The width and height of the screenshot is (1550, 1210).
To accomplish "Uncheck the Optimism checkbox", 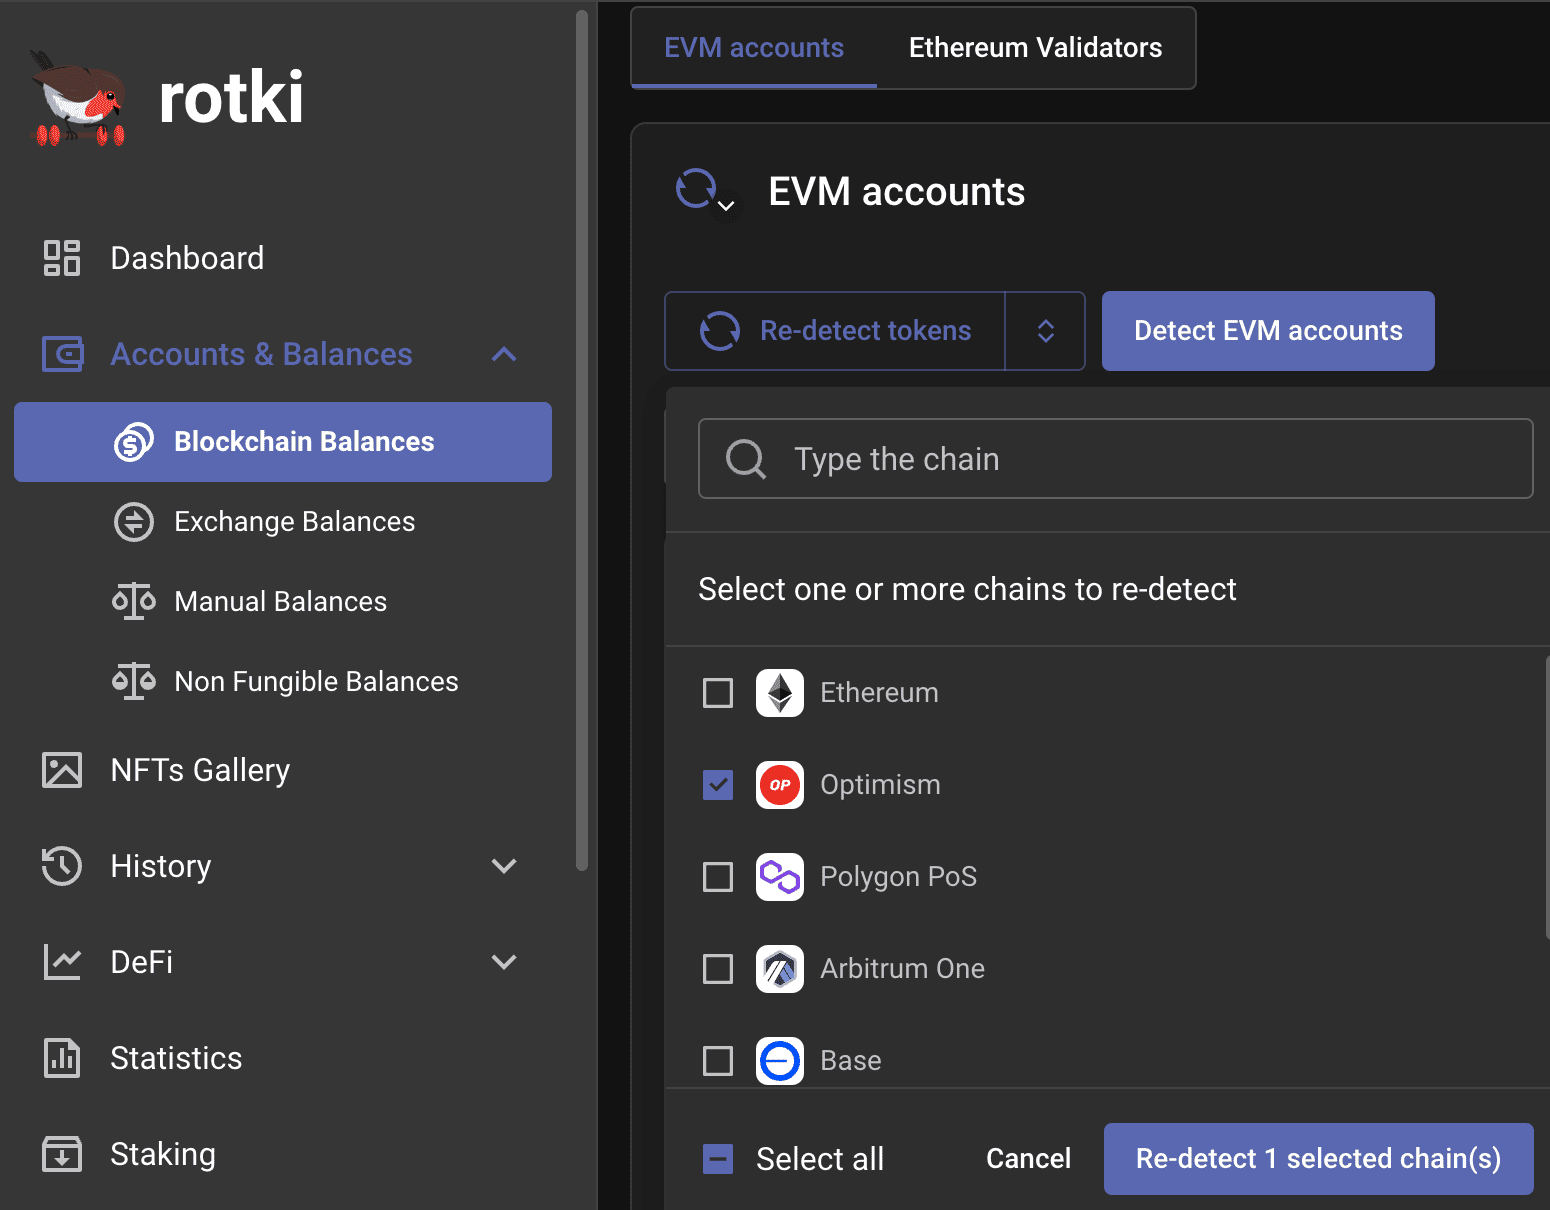I will [718, 785].
